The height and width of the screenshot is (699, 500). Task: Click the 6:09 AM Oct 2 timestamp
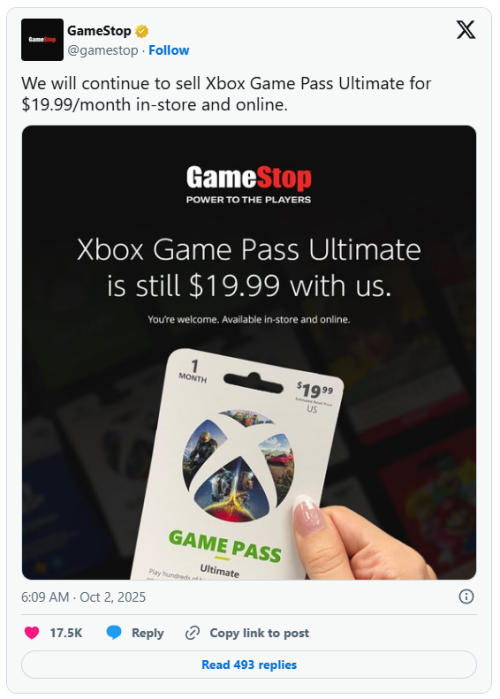83,597
